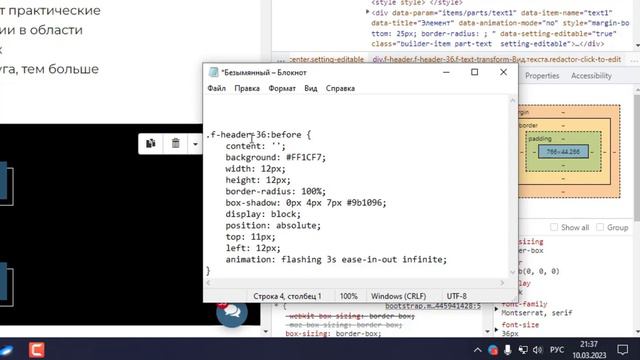Expand the font-size computed property
The width and height of the screenshot is (640, 360).
(496, 329)
